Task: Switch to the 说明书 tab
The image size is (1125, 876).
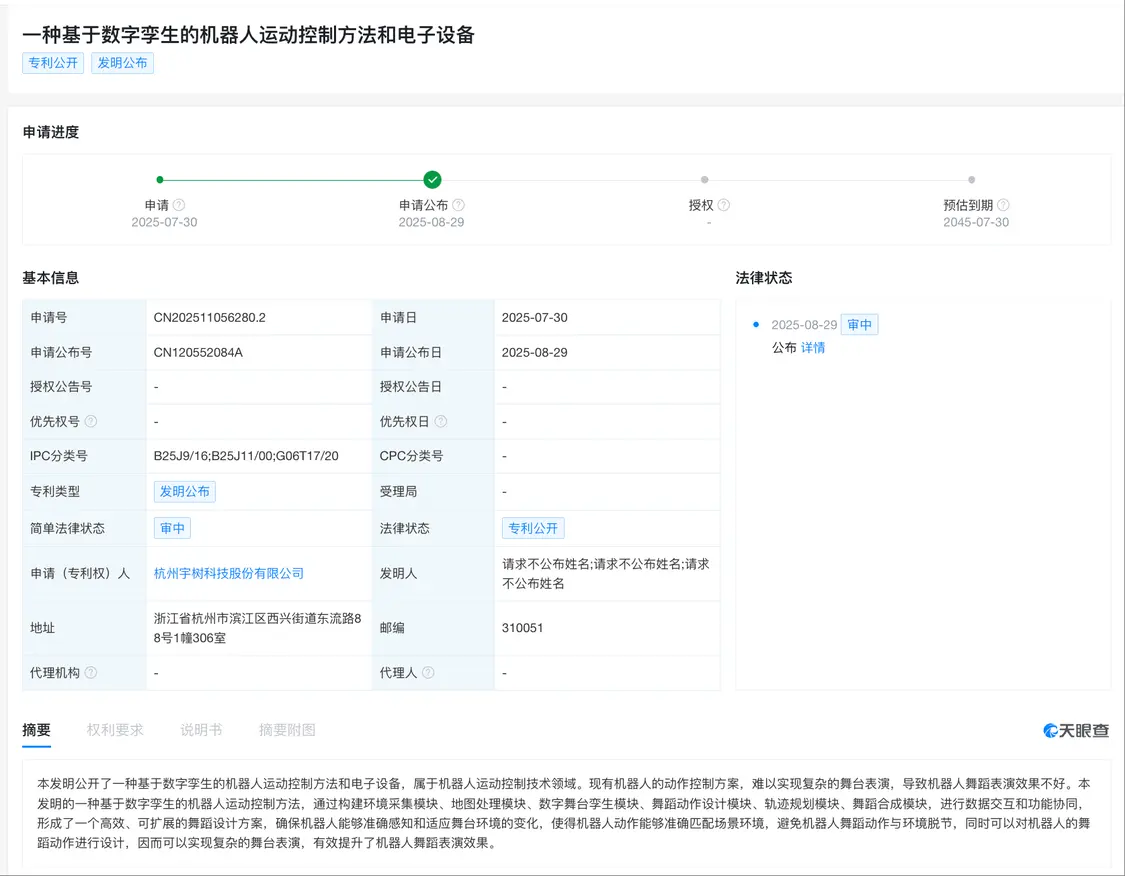Action: coord(200,730)
